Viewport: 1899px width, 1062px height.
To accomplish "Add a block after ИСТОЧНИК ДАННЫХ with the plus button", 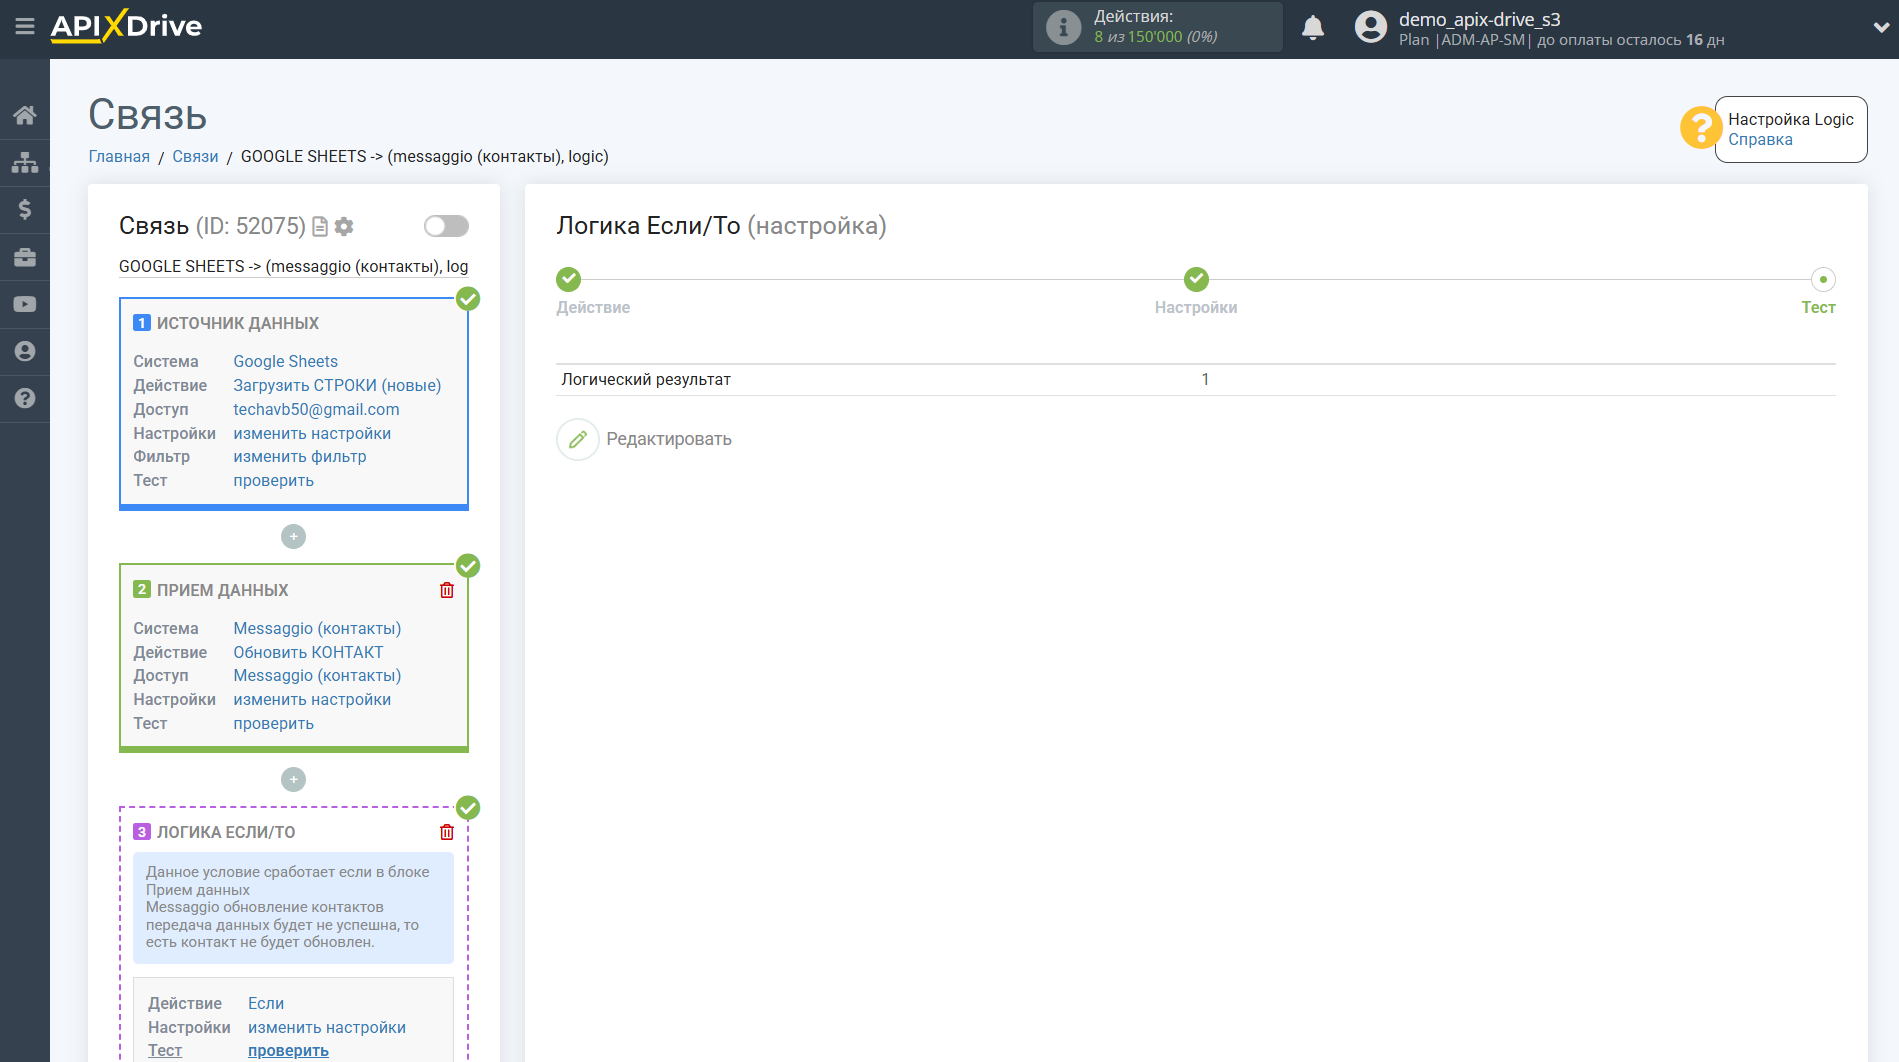I will [x=293, y=537].
